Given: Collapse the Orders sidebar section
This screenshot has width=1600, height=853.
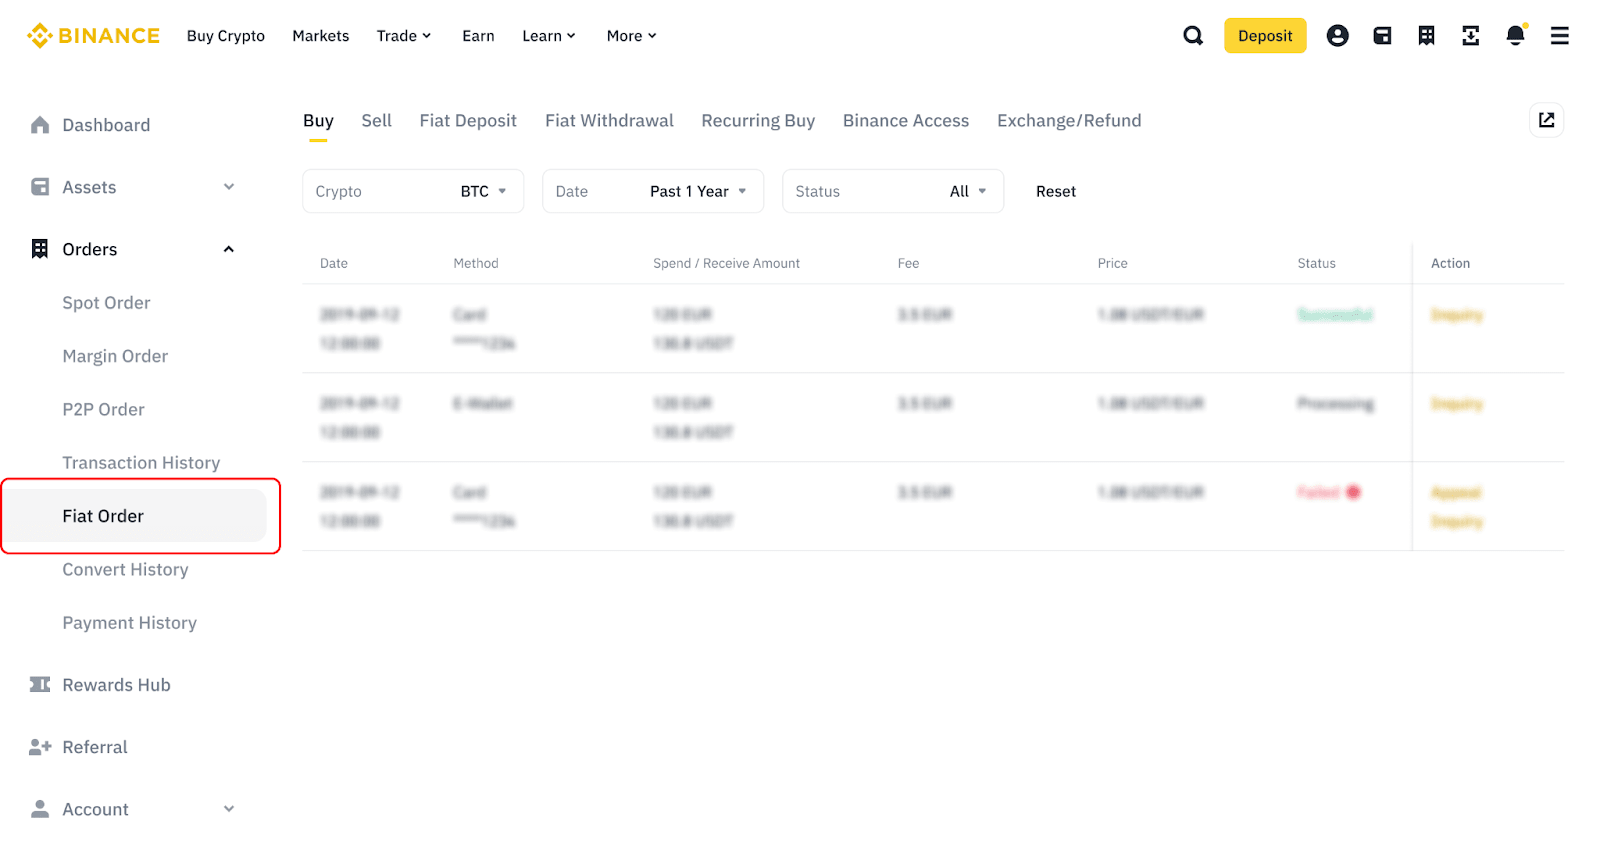Looking at the screenshot, I should click(x=229, y=249).
